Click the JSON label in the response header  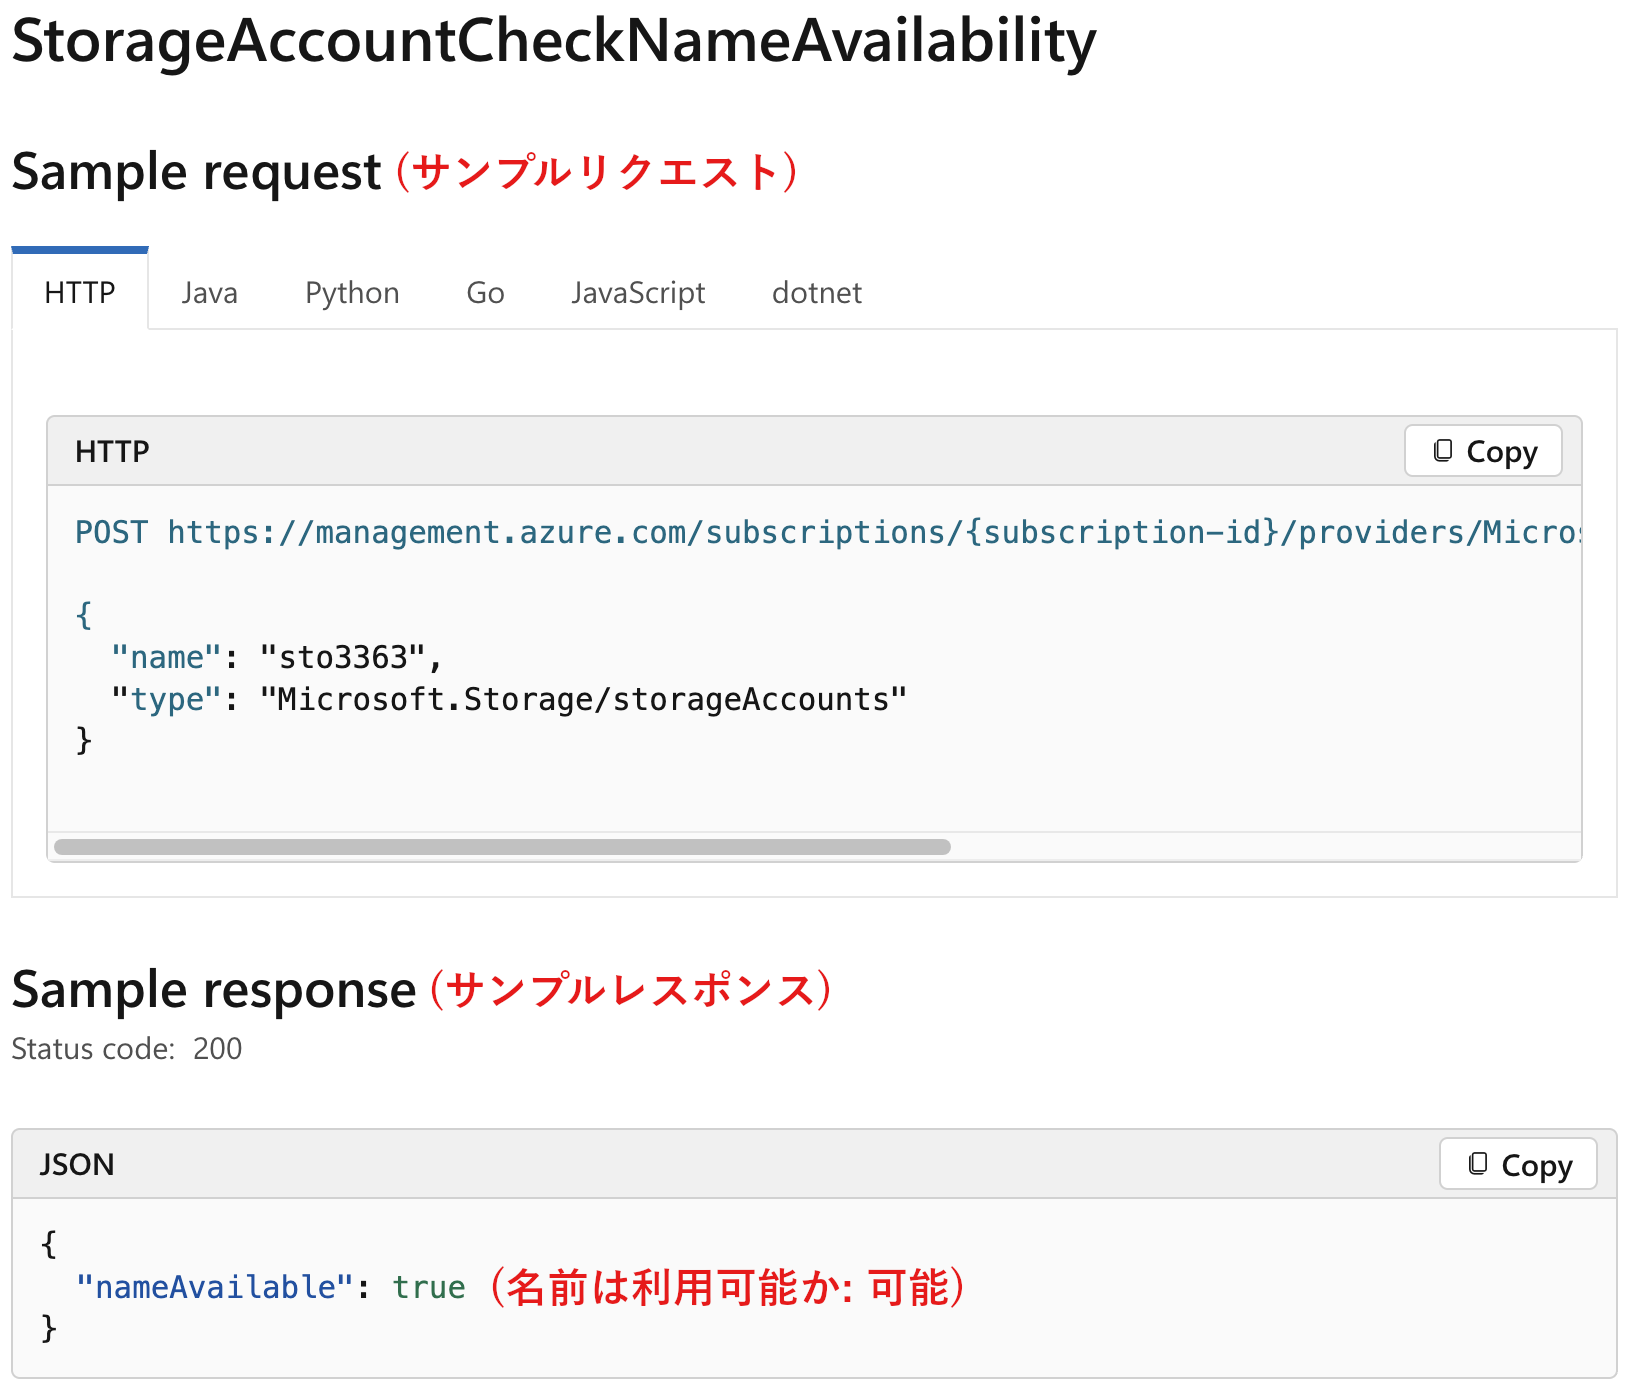point(77,1164)
